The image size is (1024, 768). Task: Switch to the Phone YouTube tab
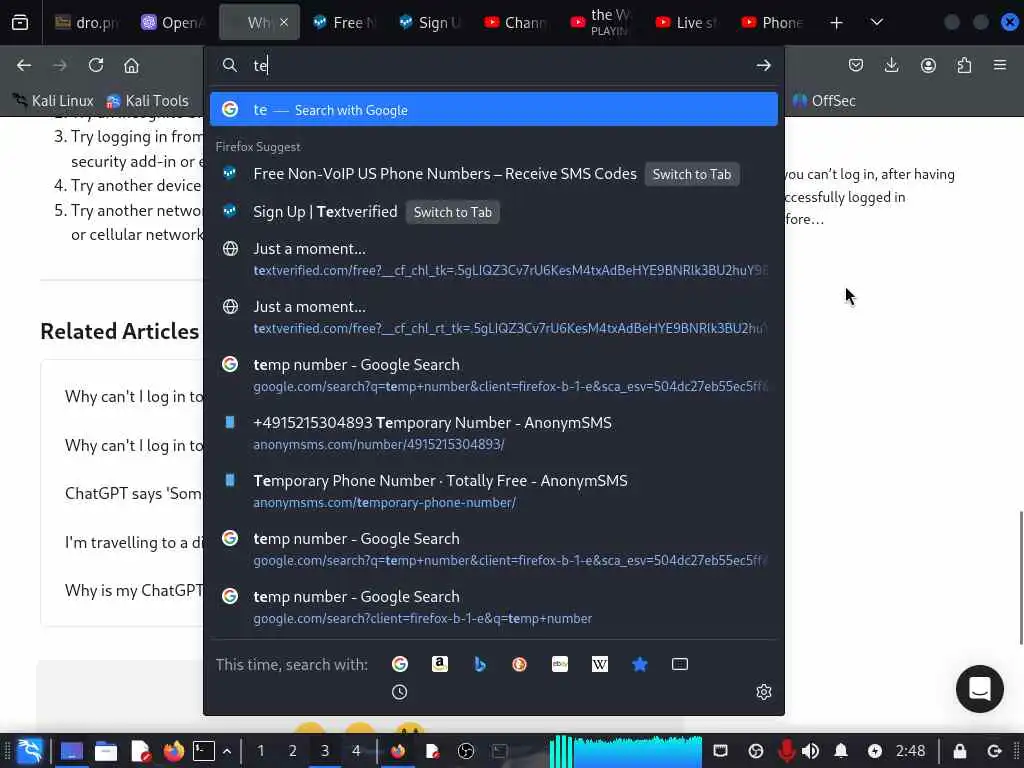774,23
